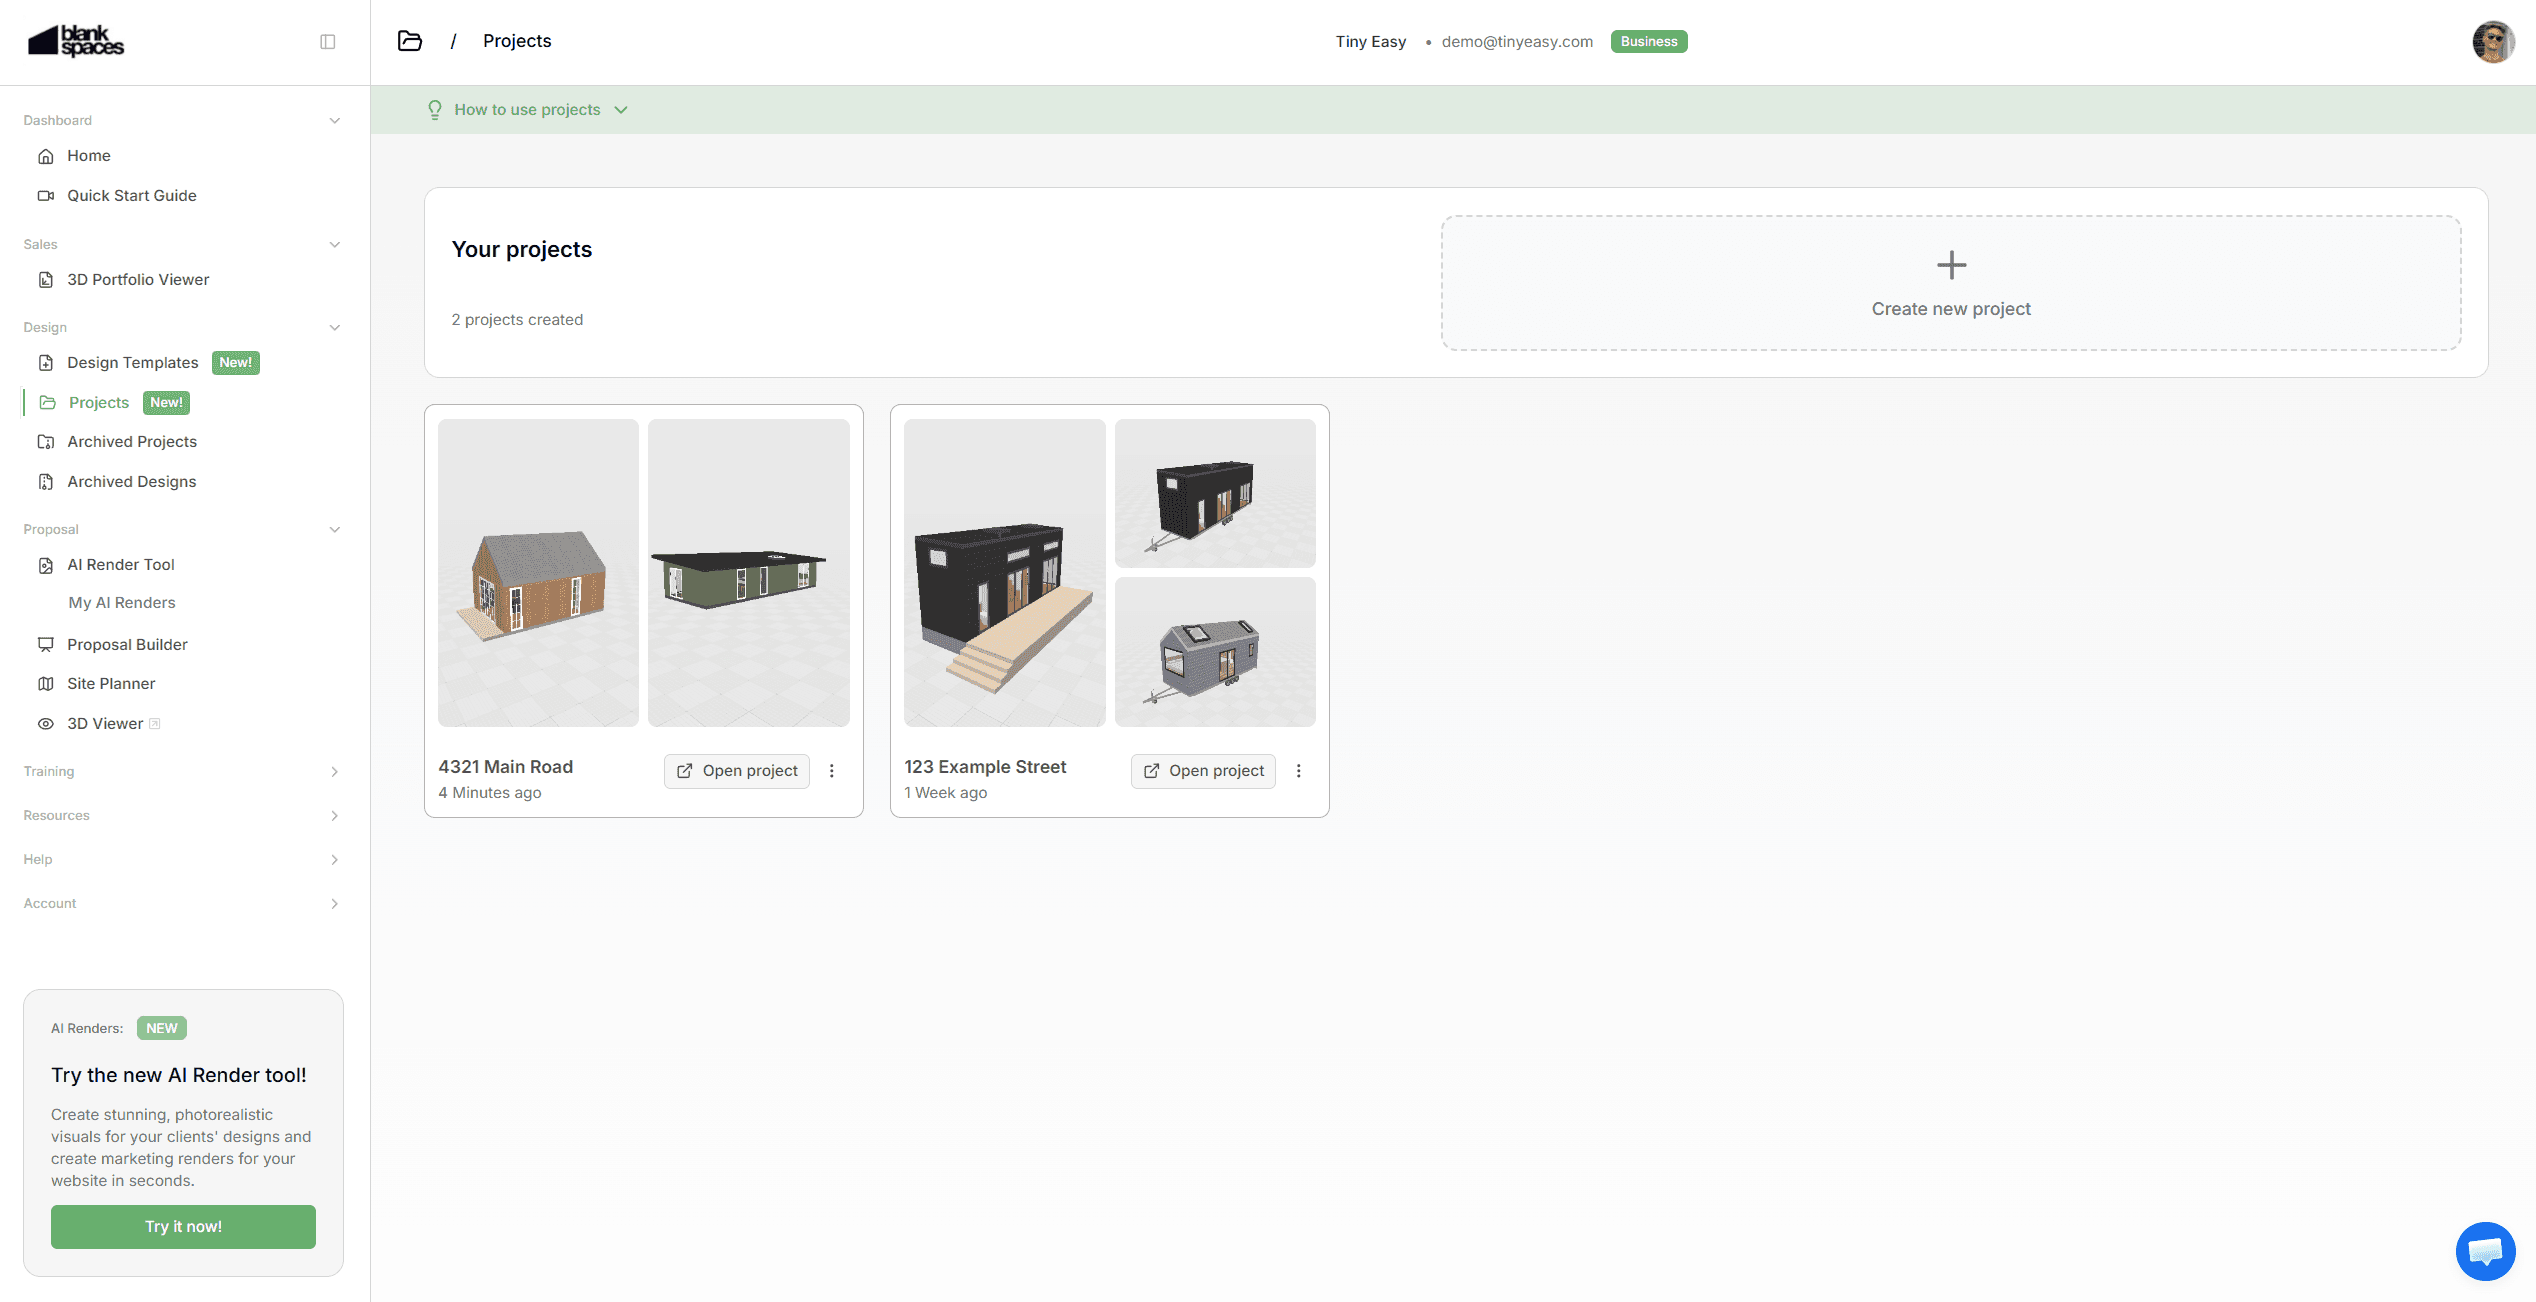This screenshot has height=1302, width=2536.
Task: Open Proposal Builder from sidebar
Action: [127, 645]
